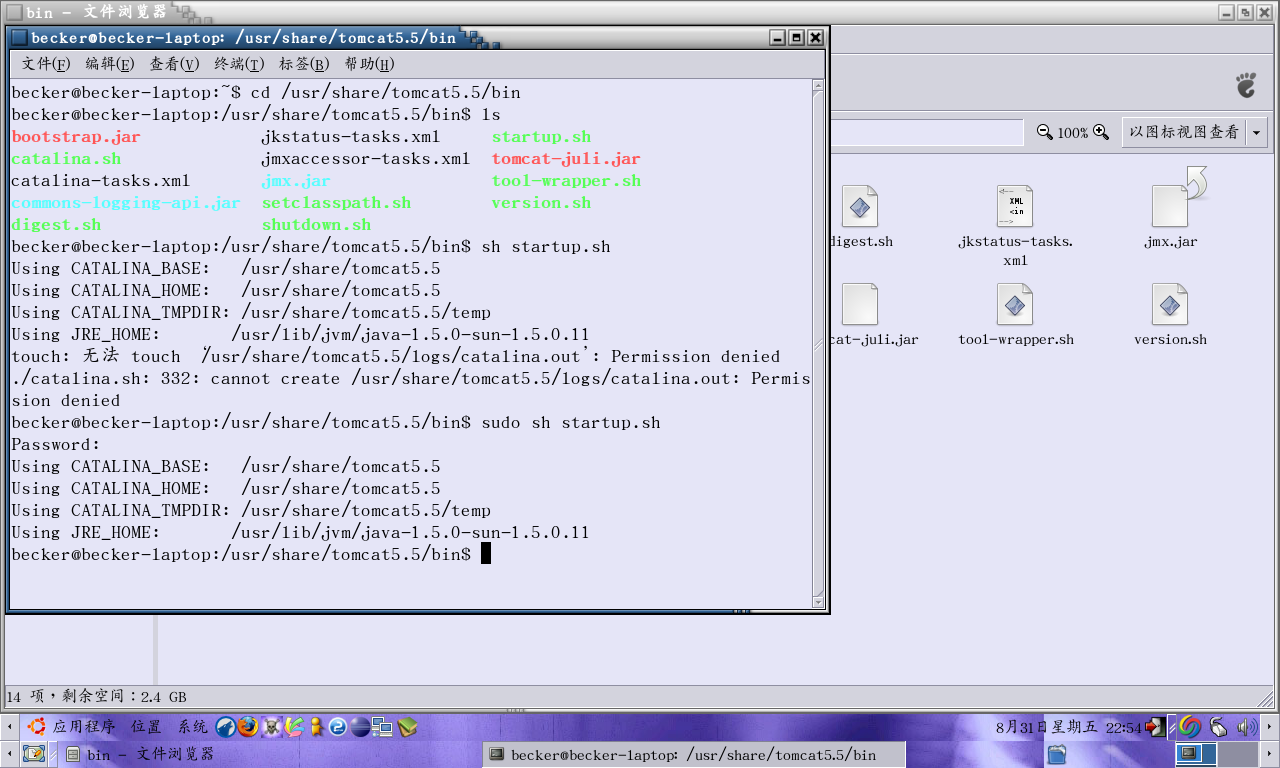Image resolution: width=1280 pixels, height=768 pixels.
Task: Hide top panel using left arrow button
Action: (10, 727)
